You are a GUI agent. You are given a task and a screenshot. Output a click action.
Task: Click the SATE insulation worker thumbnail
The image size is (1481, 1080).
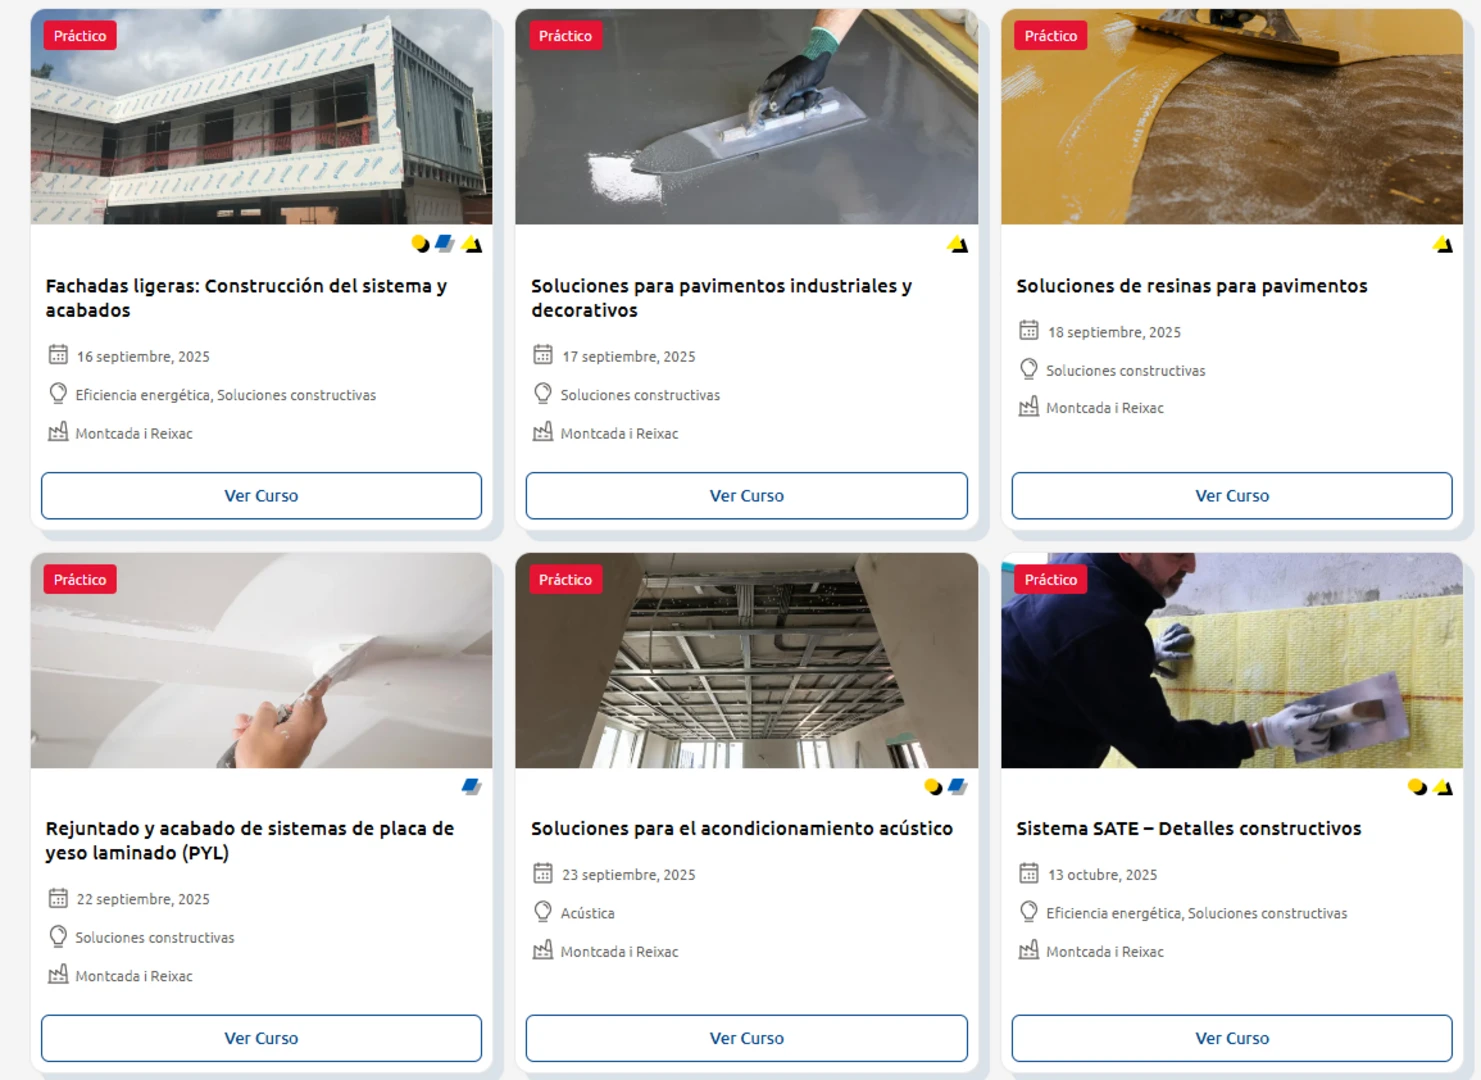click(1232, 661)
